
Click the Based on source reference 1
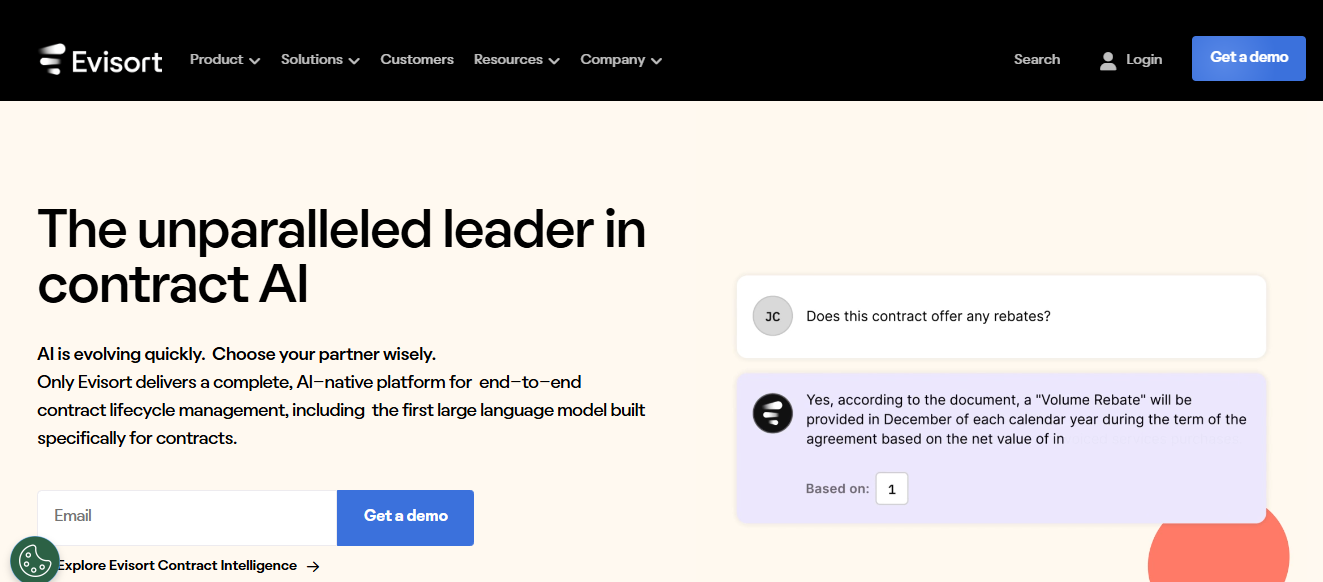892,489
